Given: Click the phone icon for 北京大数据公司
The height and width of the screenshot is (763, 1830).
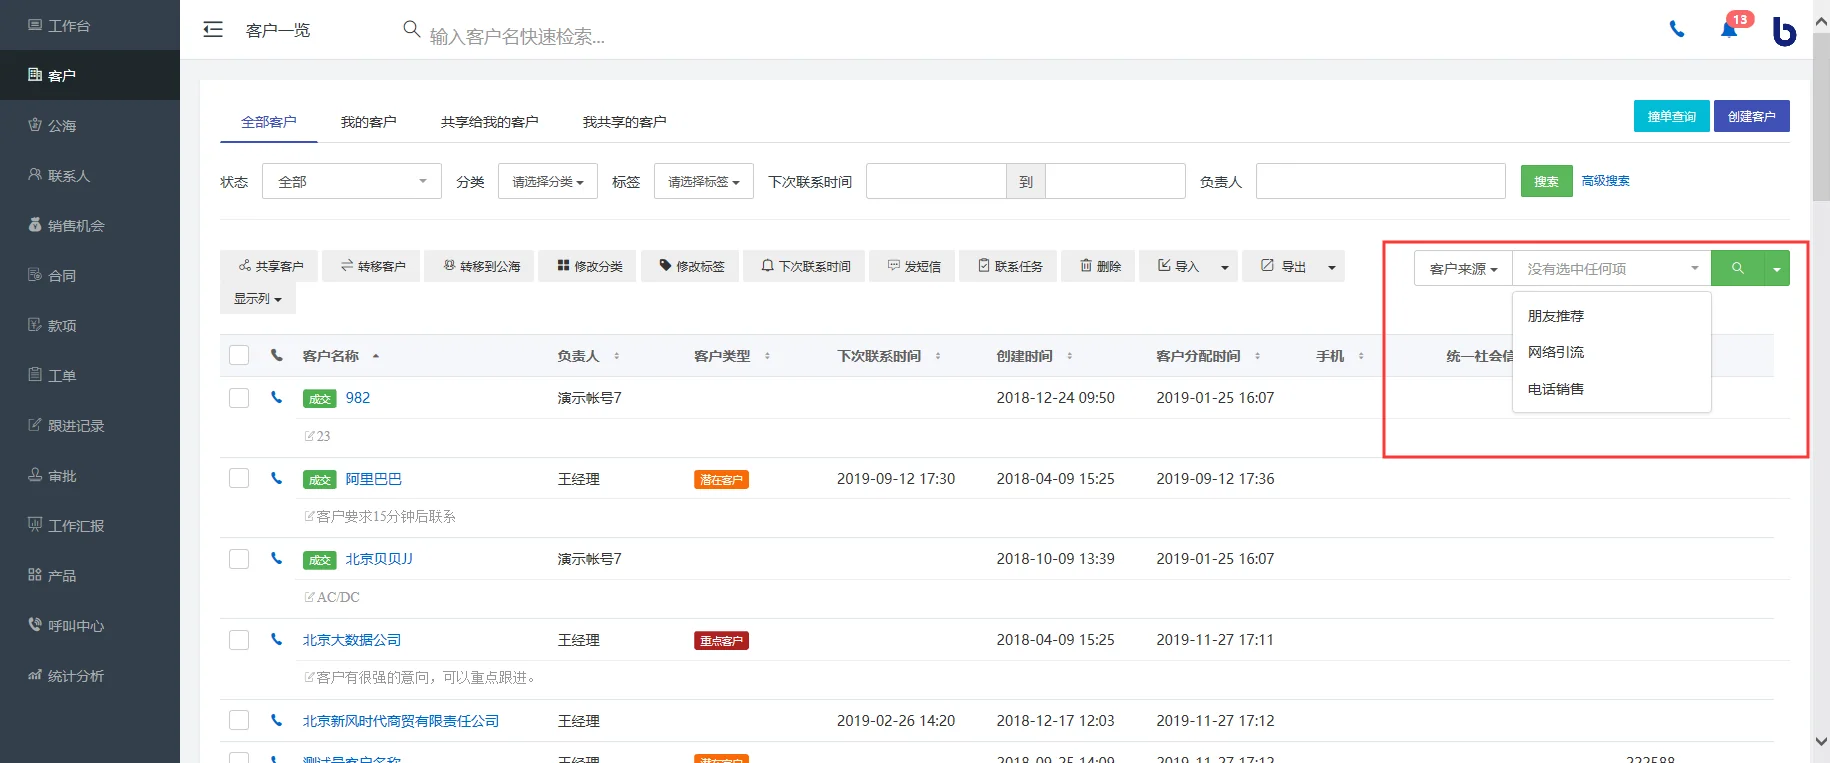Looking at the screenshot, I should [x=276, y=639].
